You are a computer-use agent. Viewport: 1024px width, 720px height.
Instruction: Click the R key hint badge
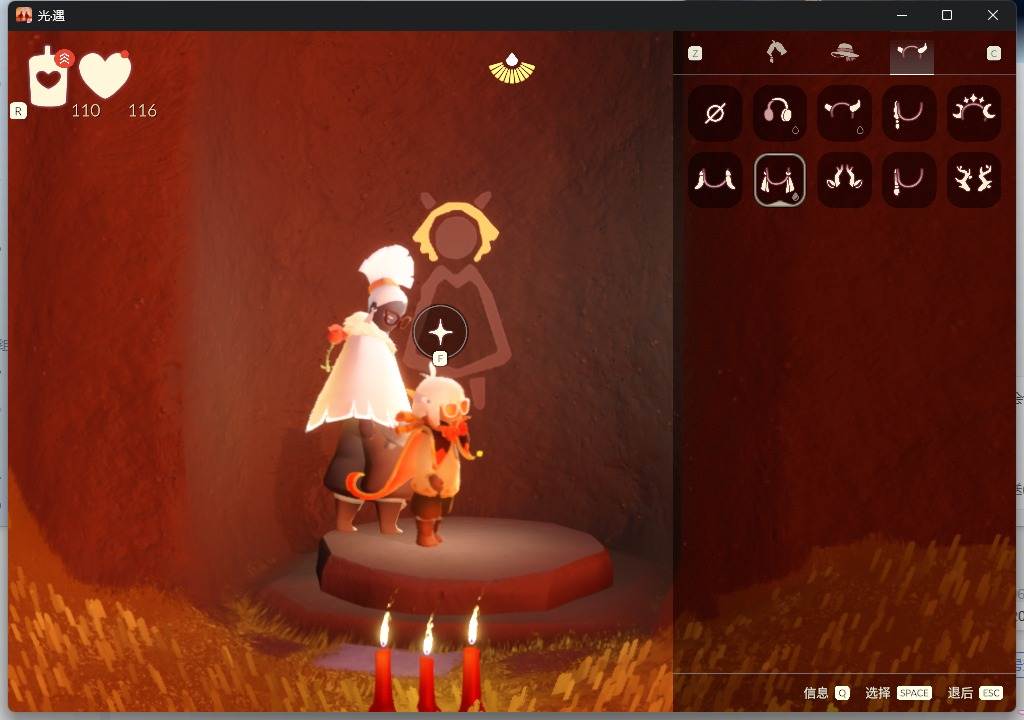pyautogui.click(x=18, y=111)
